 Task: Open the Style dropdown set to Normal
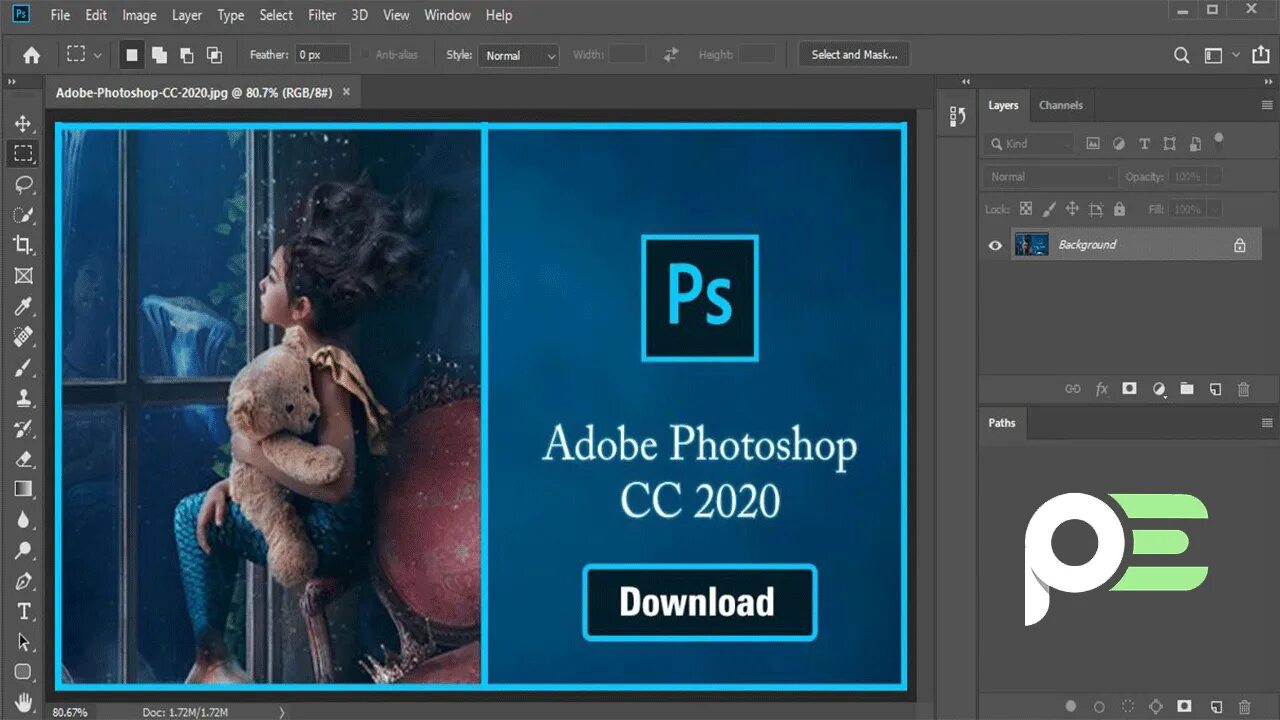[x=518, y=56]
